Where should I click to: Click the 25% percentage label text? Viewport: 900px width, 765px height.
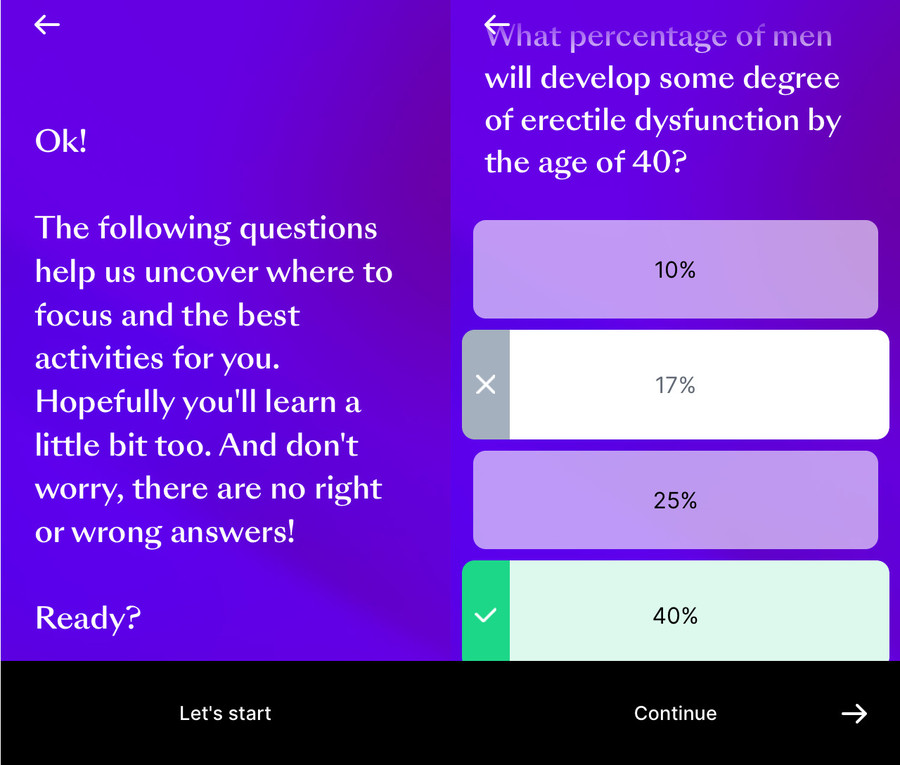point(675,500)
